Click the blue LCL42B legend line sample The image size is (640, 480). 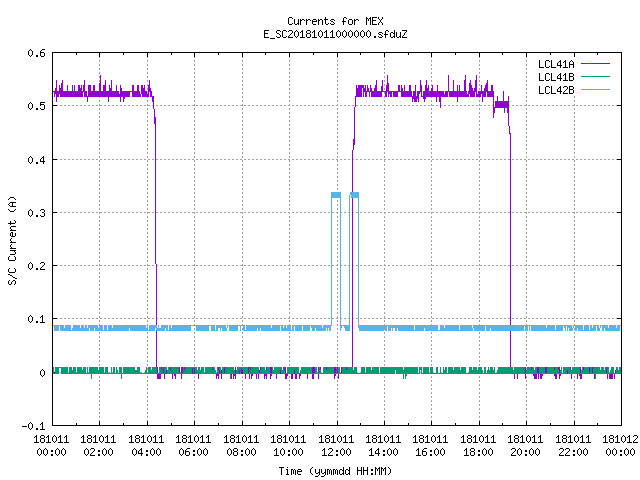[595, 89]
